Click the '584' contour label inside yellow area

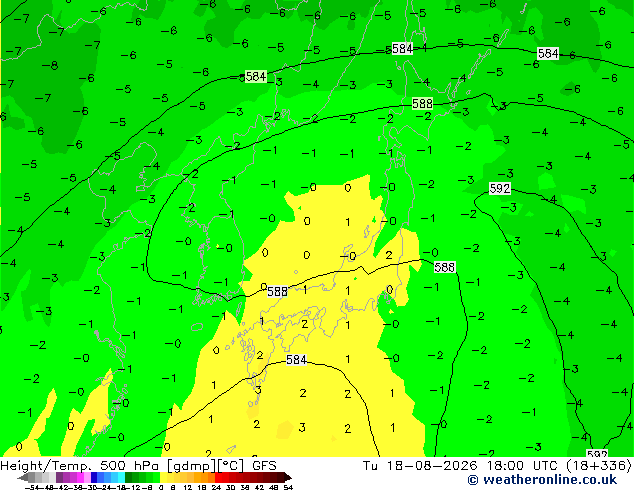[296, 359]
